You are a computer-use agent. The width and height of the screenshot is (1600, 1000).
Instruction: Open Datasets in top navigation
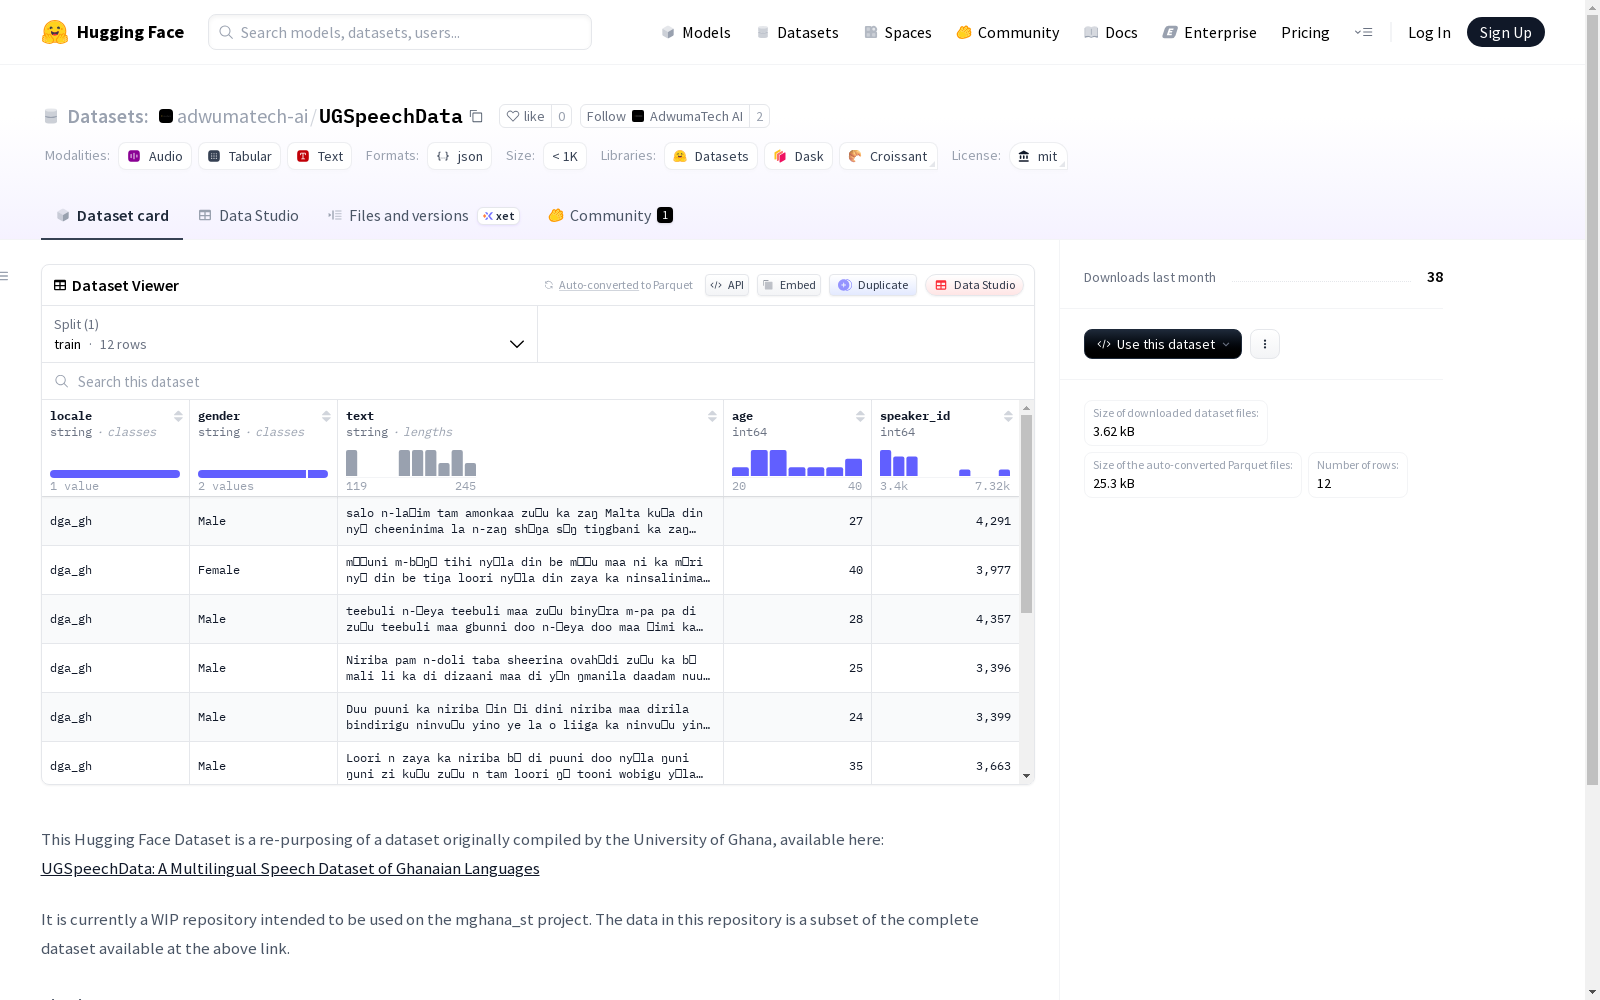[797, 32]
